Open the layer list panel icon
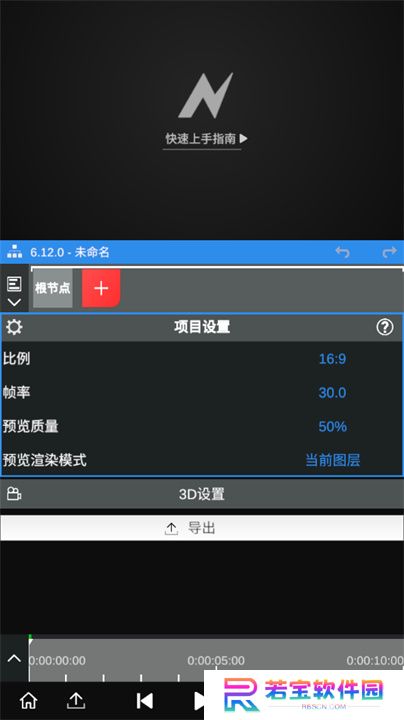The image size is (404, 720). click(14, 284)
